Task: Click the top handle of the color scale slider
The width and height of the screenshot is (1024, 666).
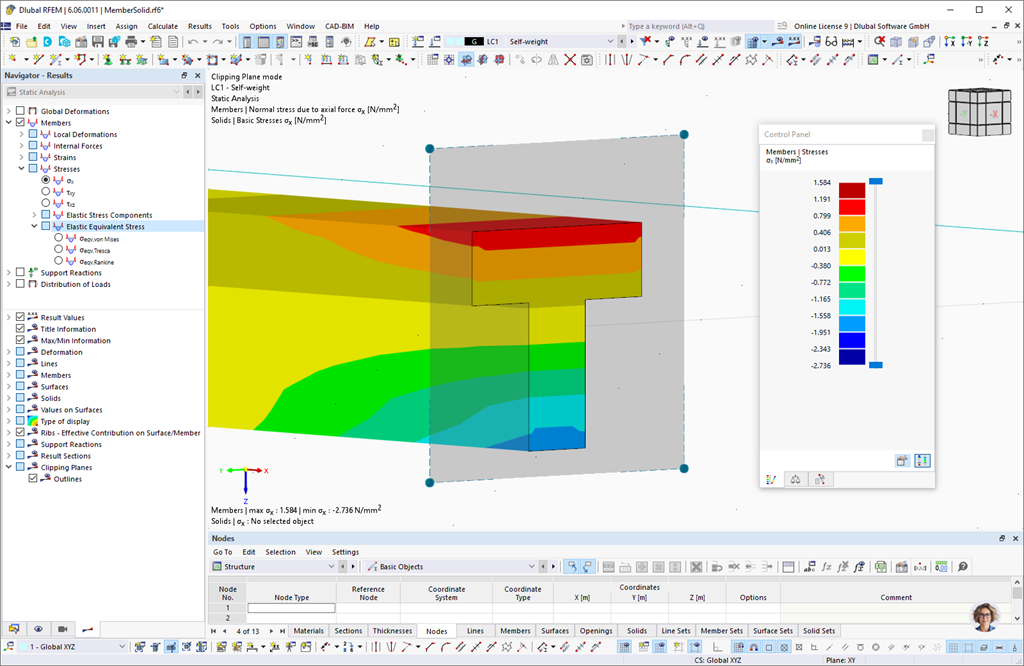Action: pyautogui.click(x=876, y=182)
